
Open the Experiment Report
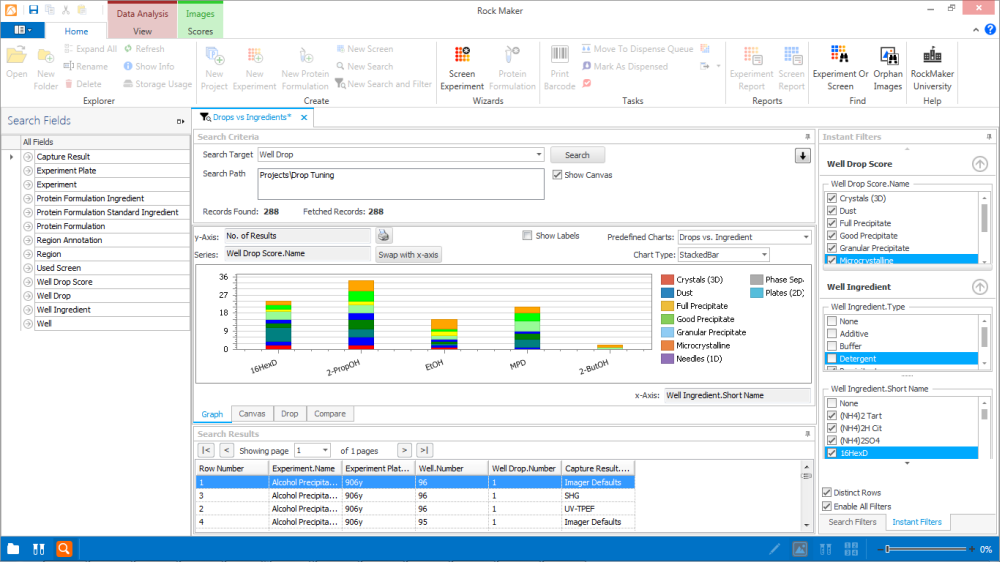(x=751, y=68)
